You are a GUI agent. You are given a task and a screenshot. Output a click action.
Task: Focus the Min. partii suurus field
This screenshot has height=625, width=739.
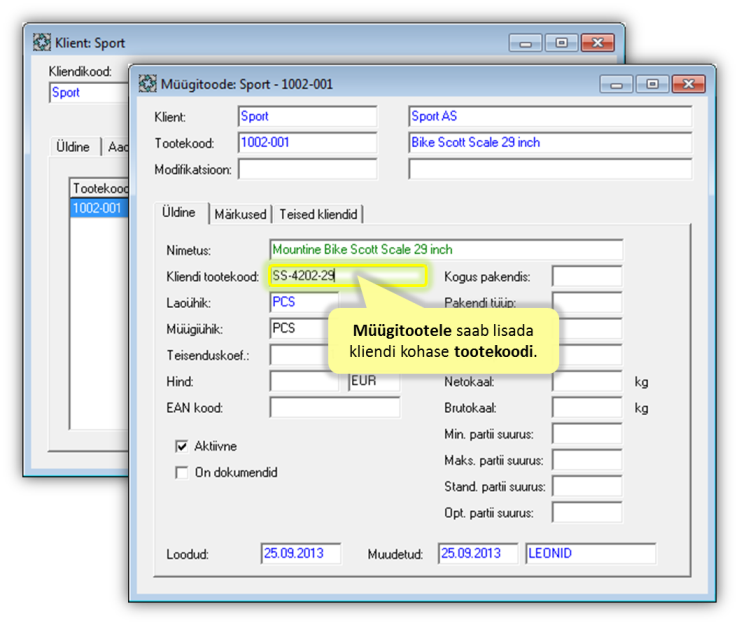coord(587,434)
